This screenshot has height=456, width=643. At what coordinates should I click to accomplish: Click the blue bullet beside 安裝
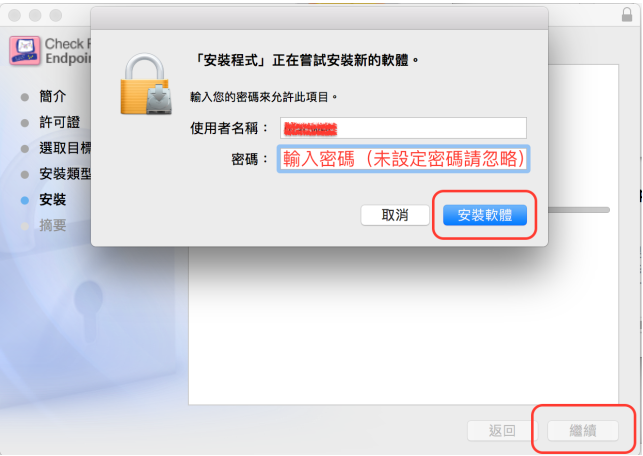point(25,201)
